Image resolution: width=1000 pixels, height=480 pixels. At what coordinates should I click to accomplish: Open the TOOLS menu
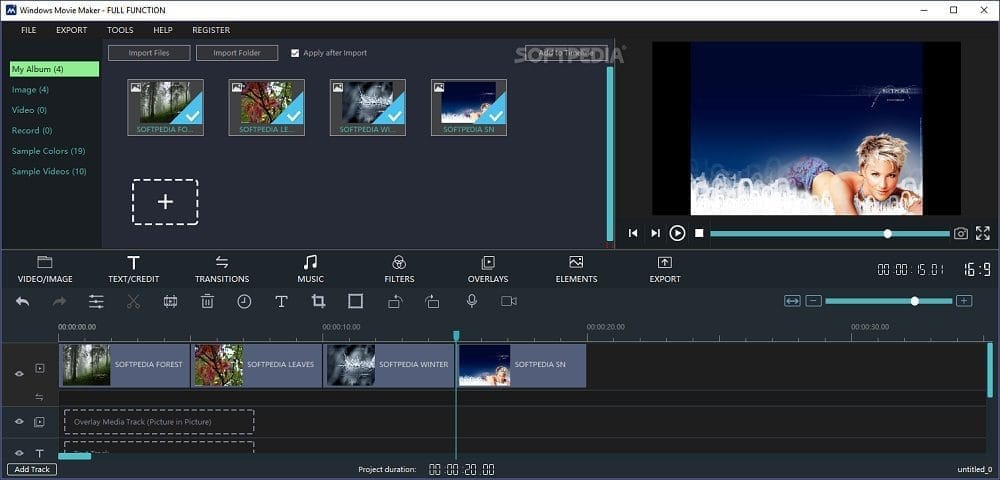pos(120,30)
